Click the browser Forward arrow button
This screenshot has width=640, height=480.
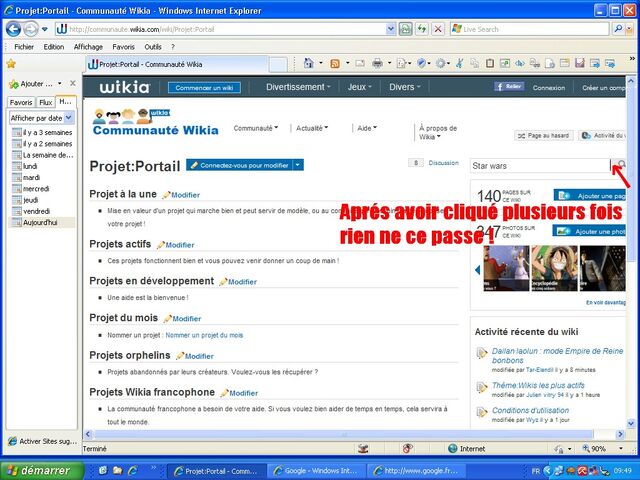[30, 29]
